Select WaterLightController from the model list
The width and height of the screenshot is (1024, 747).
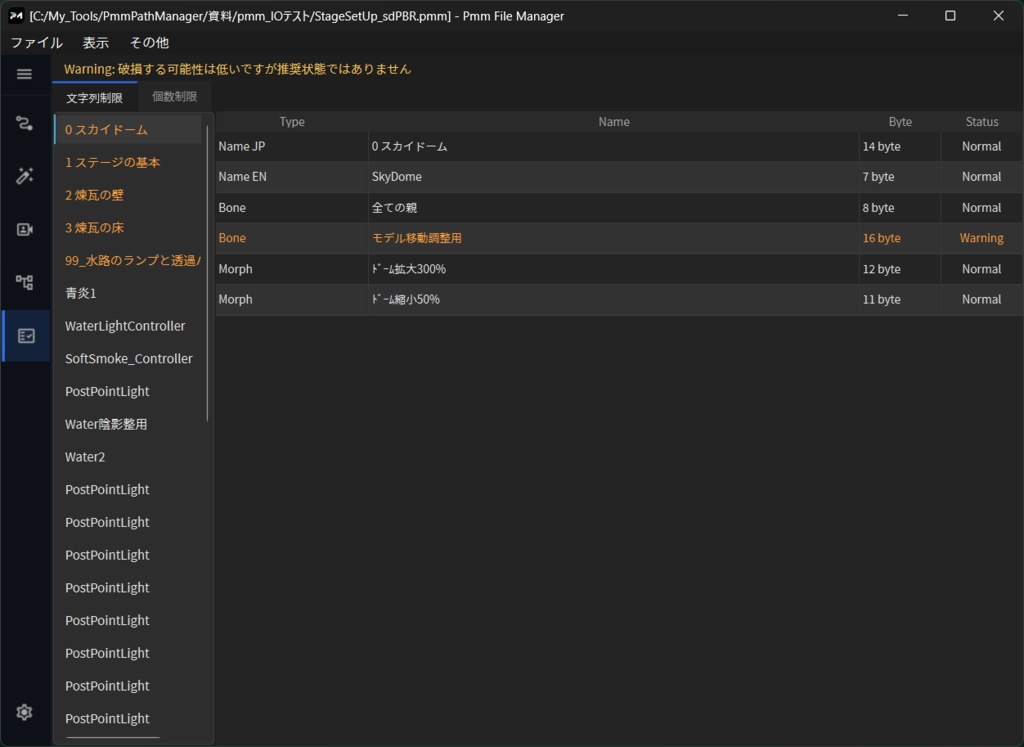(x=124, y=326)
